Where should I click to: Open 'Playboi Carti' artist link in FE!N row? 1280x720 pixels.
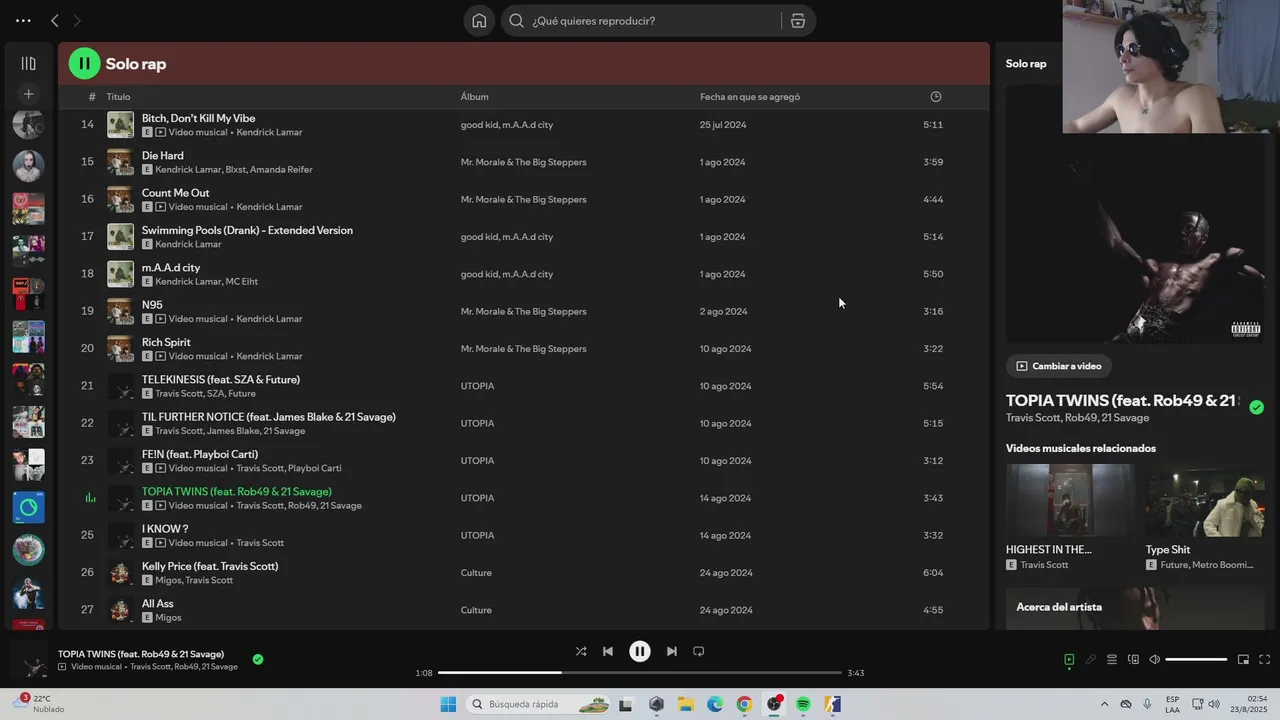[314, 469]
